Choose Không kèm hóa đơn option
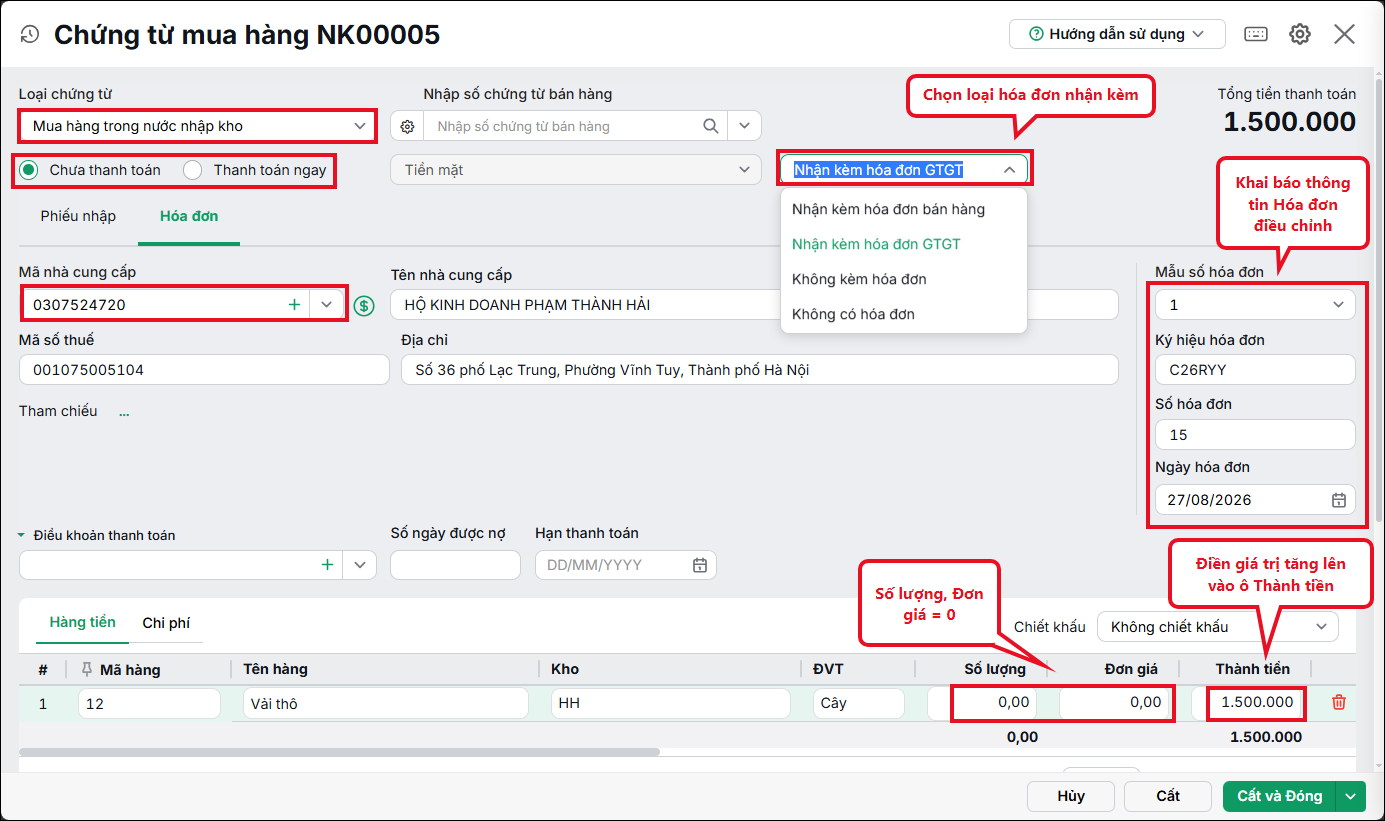Image resolution: width=1385 pixels, height=821 pixels. (x=859, y=279)
